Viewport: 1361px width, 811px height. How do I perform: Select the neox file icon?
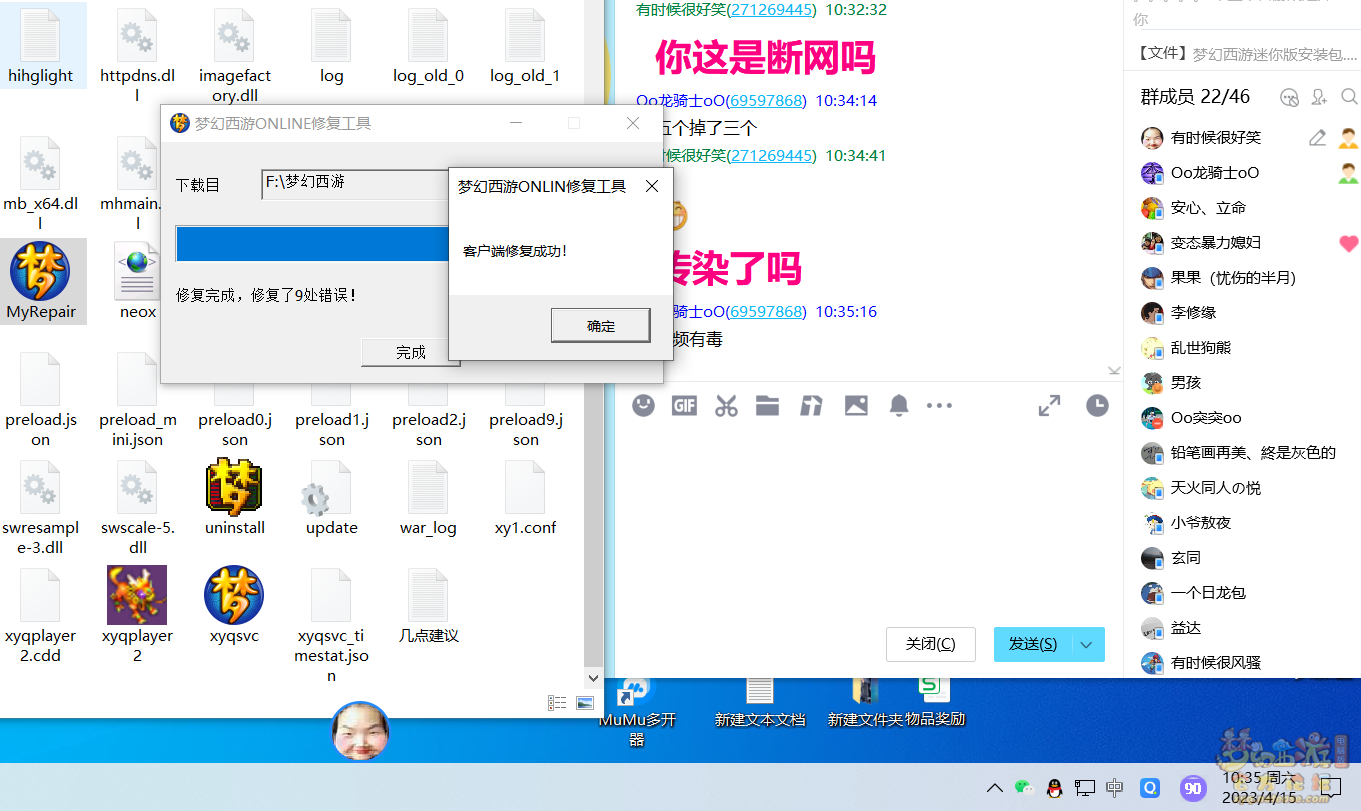pos(138,281)
